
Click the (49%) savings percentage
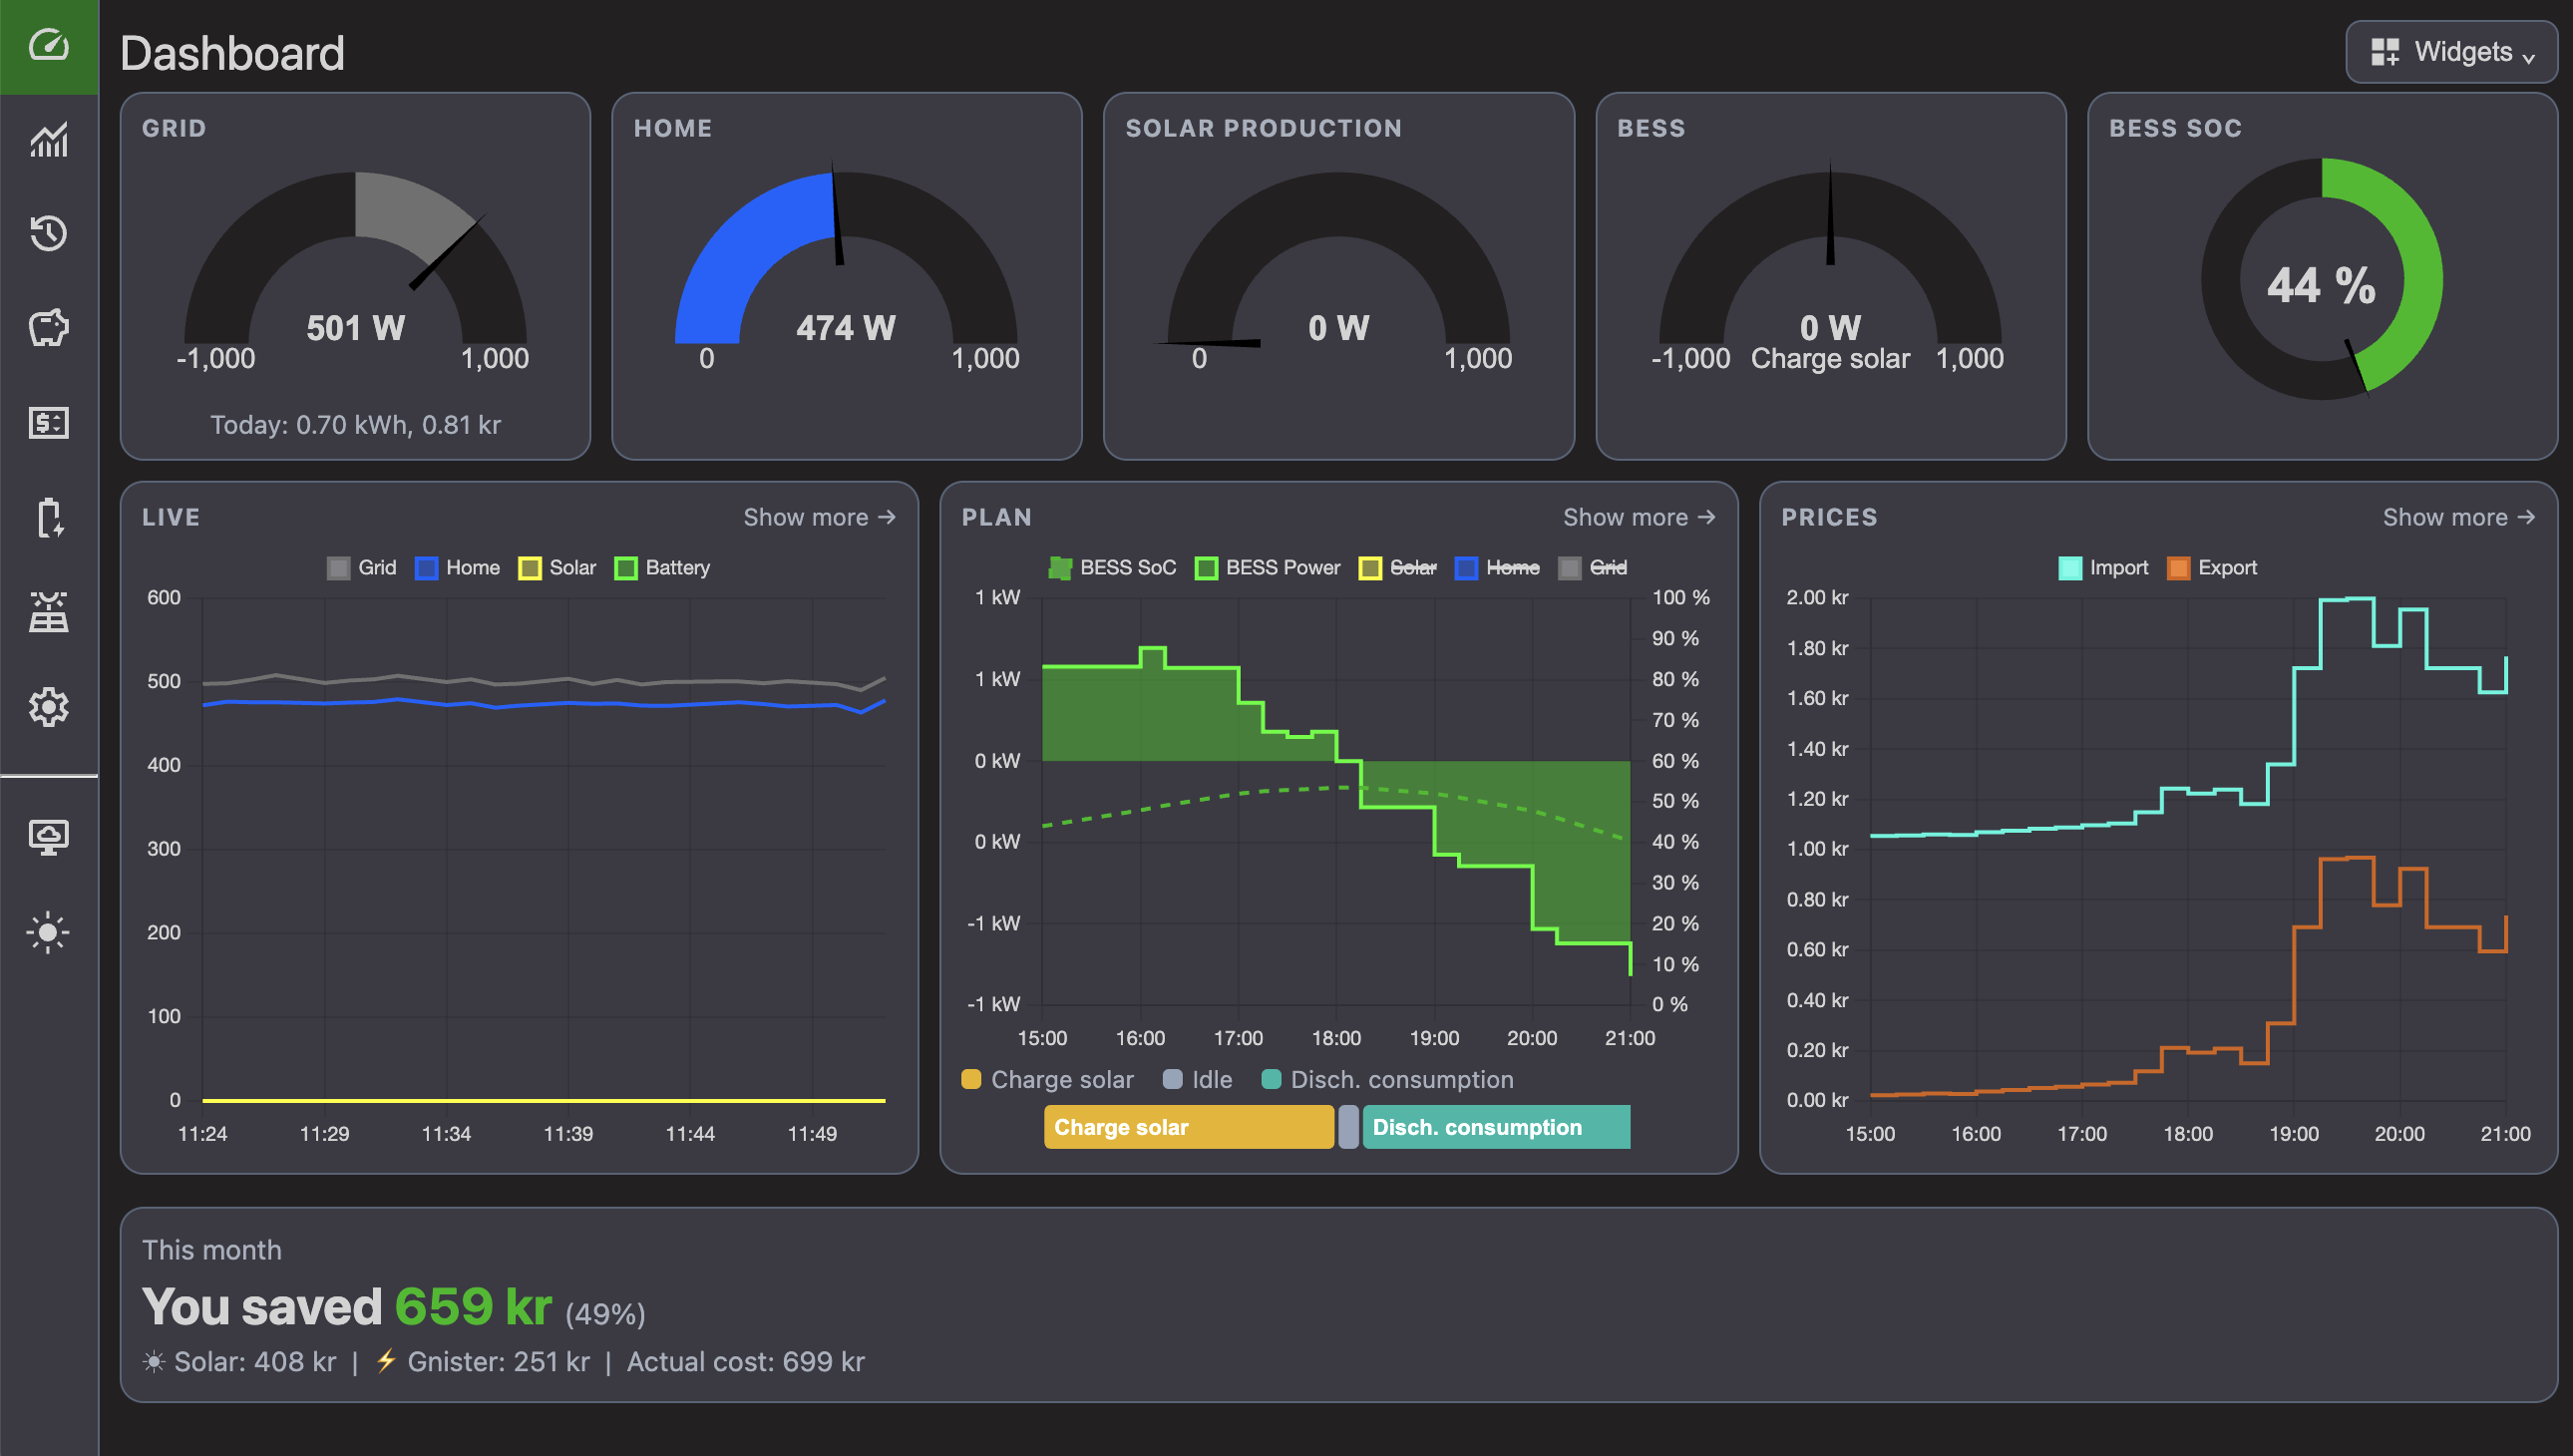[605, 1314]
